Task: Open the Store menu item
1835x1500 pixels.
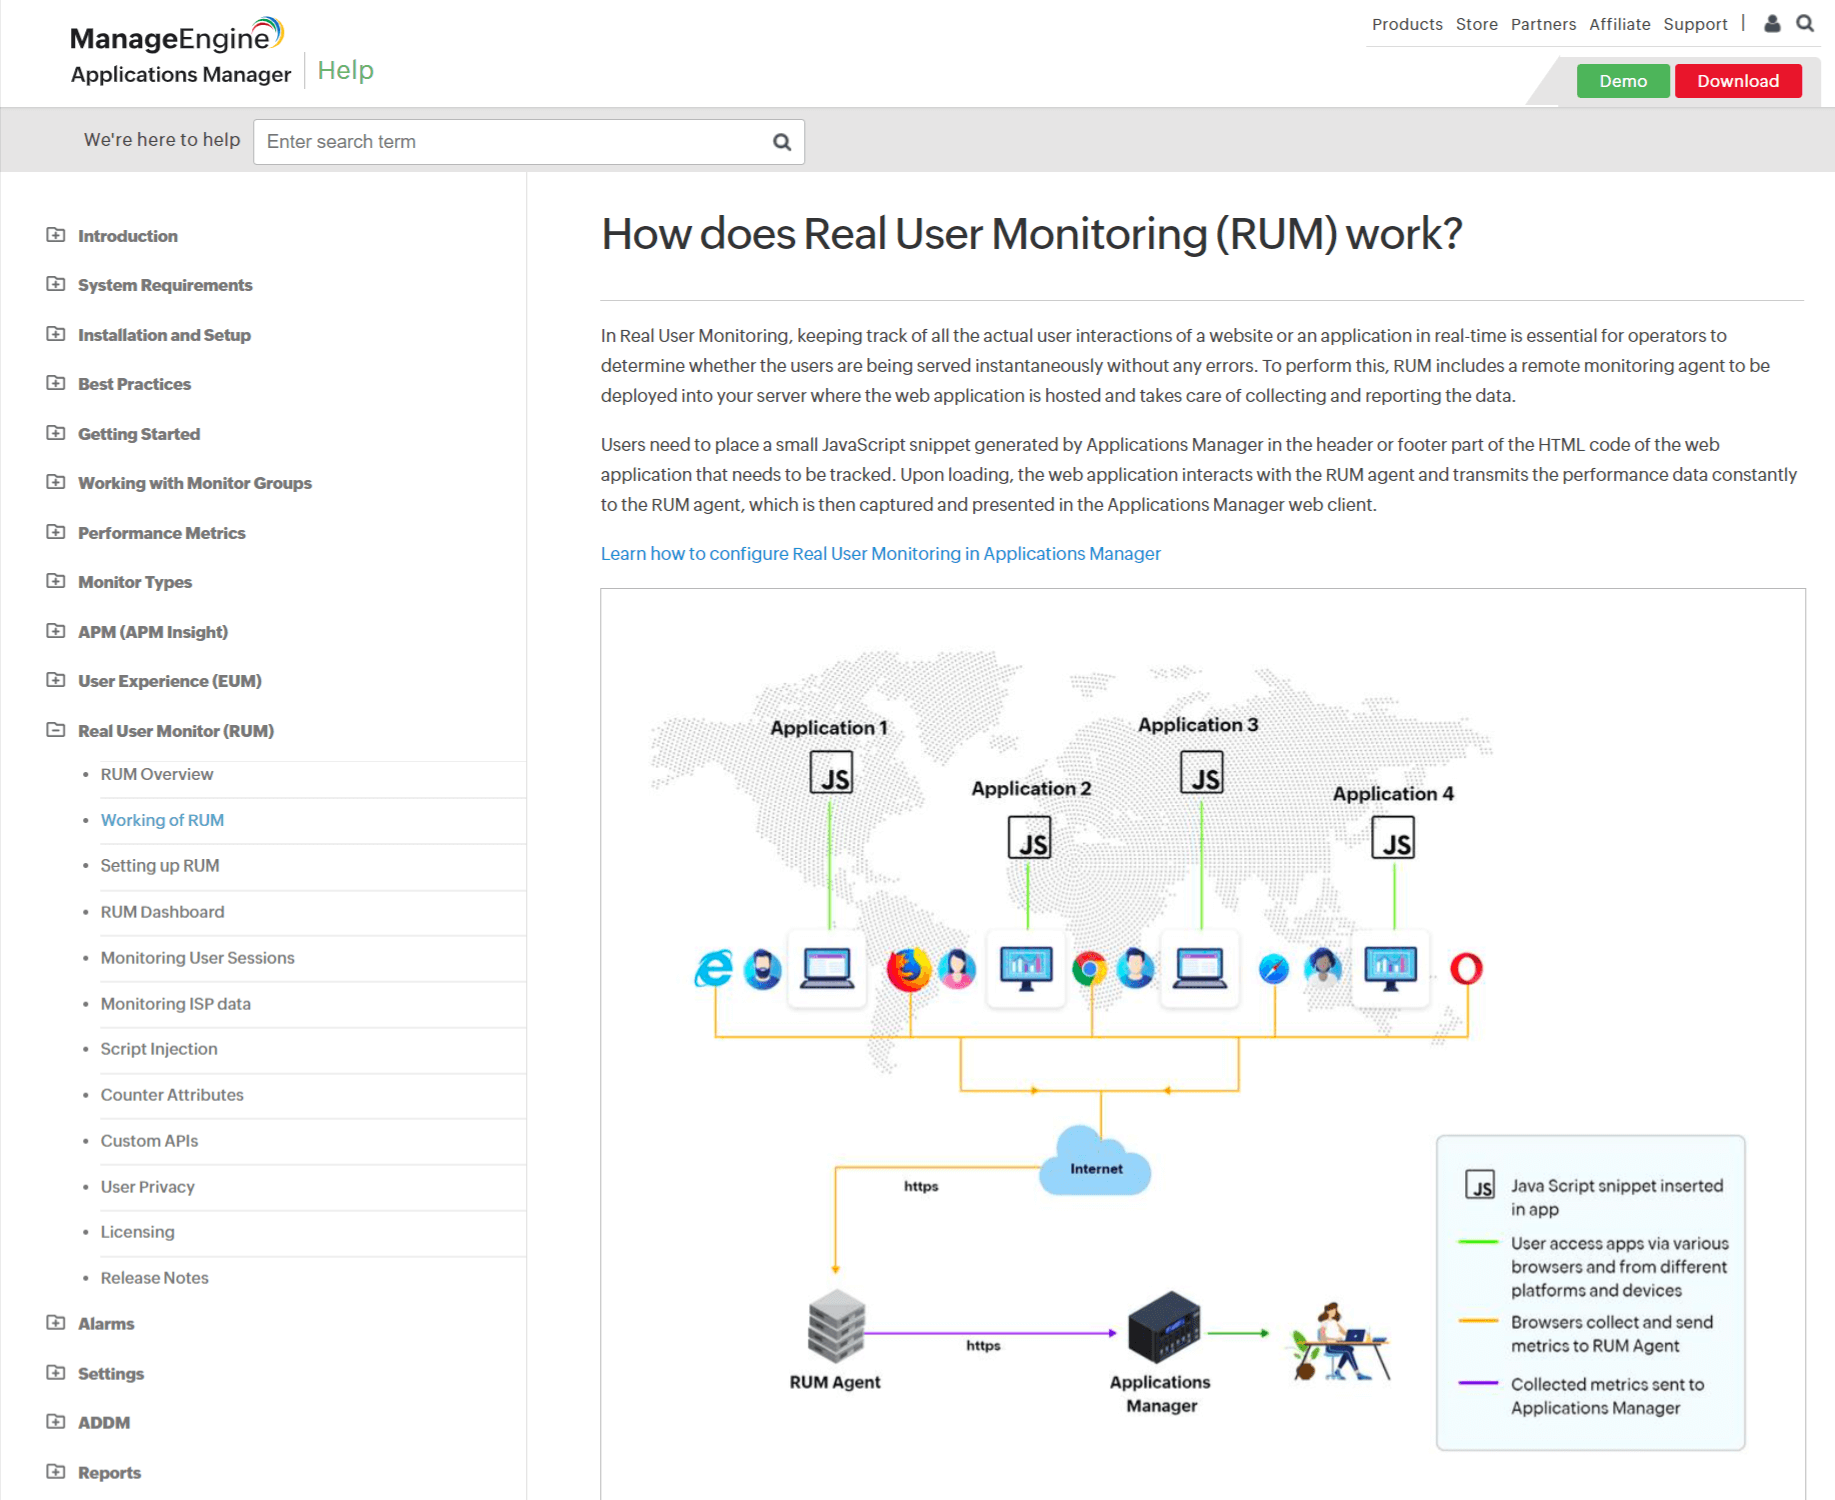Action: tap(1476, 24)
